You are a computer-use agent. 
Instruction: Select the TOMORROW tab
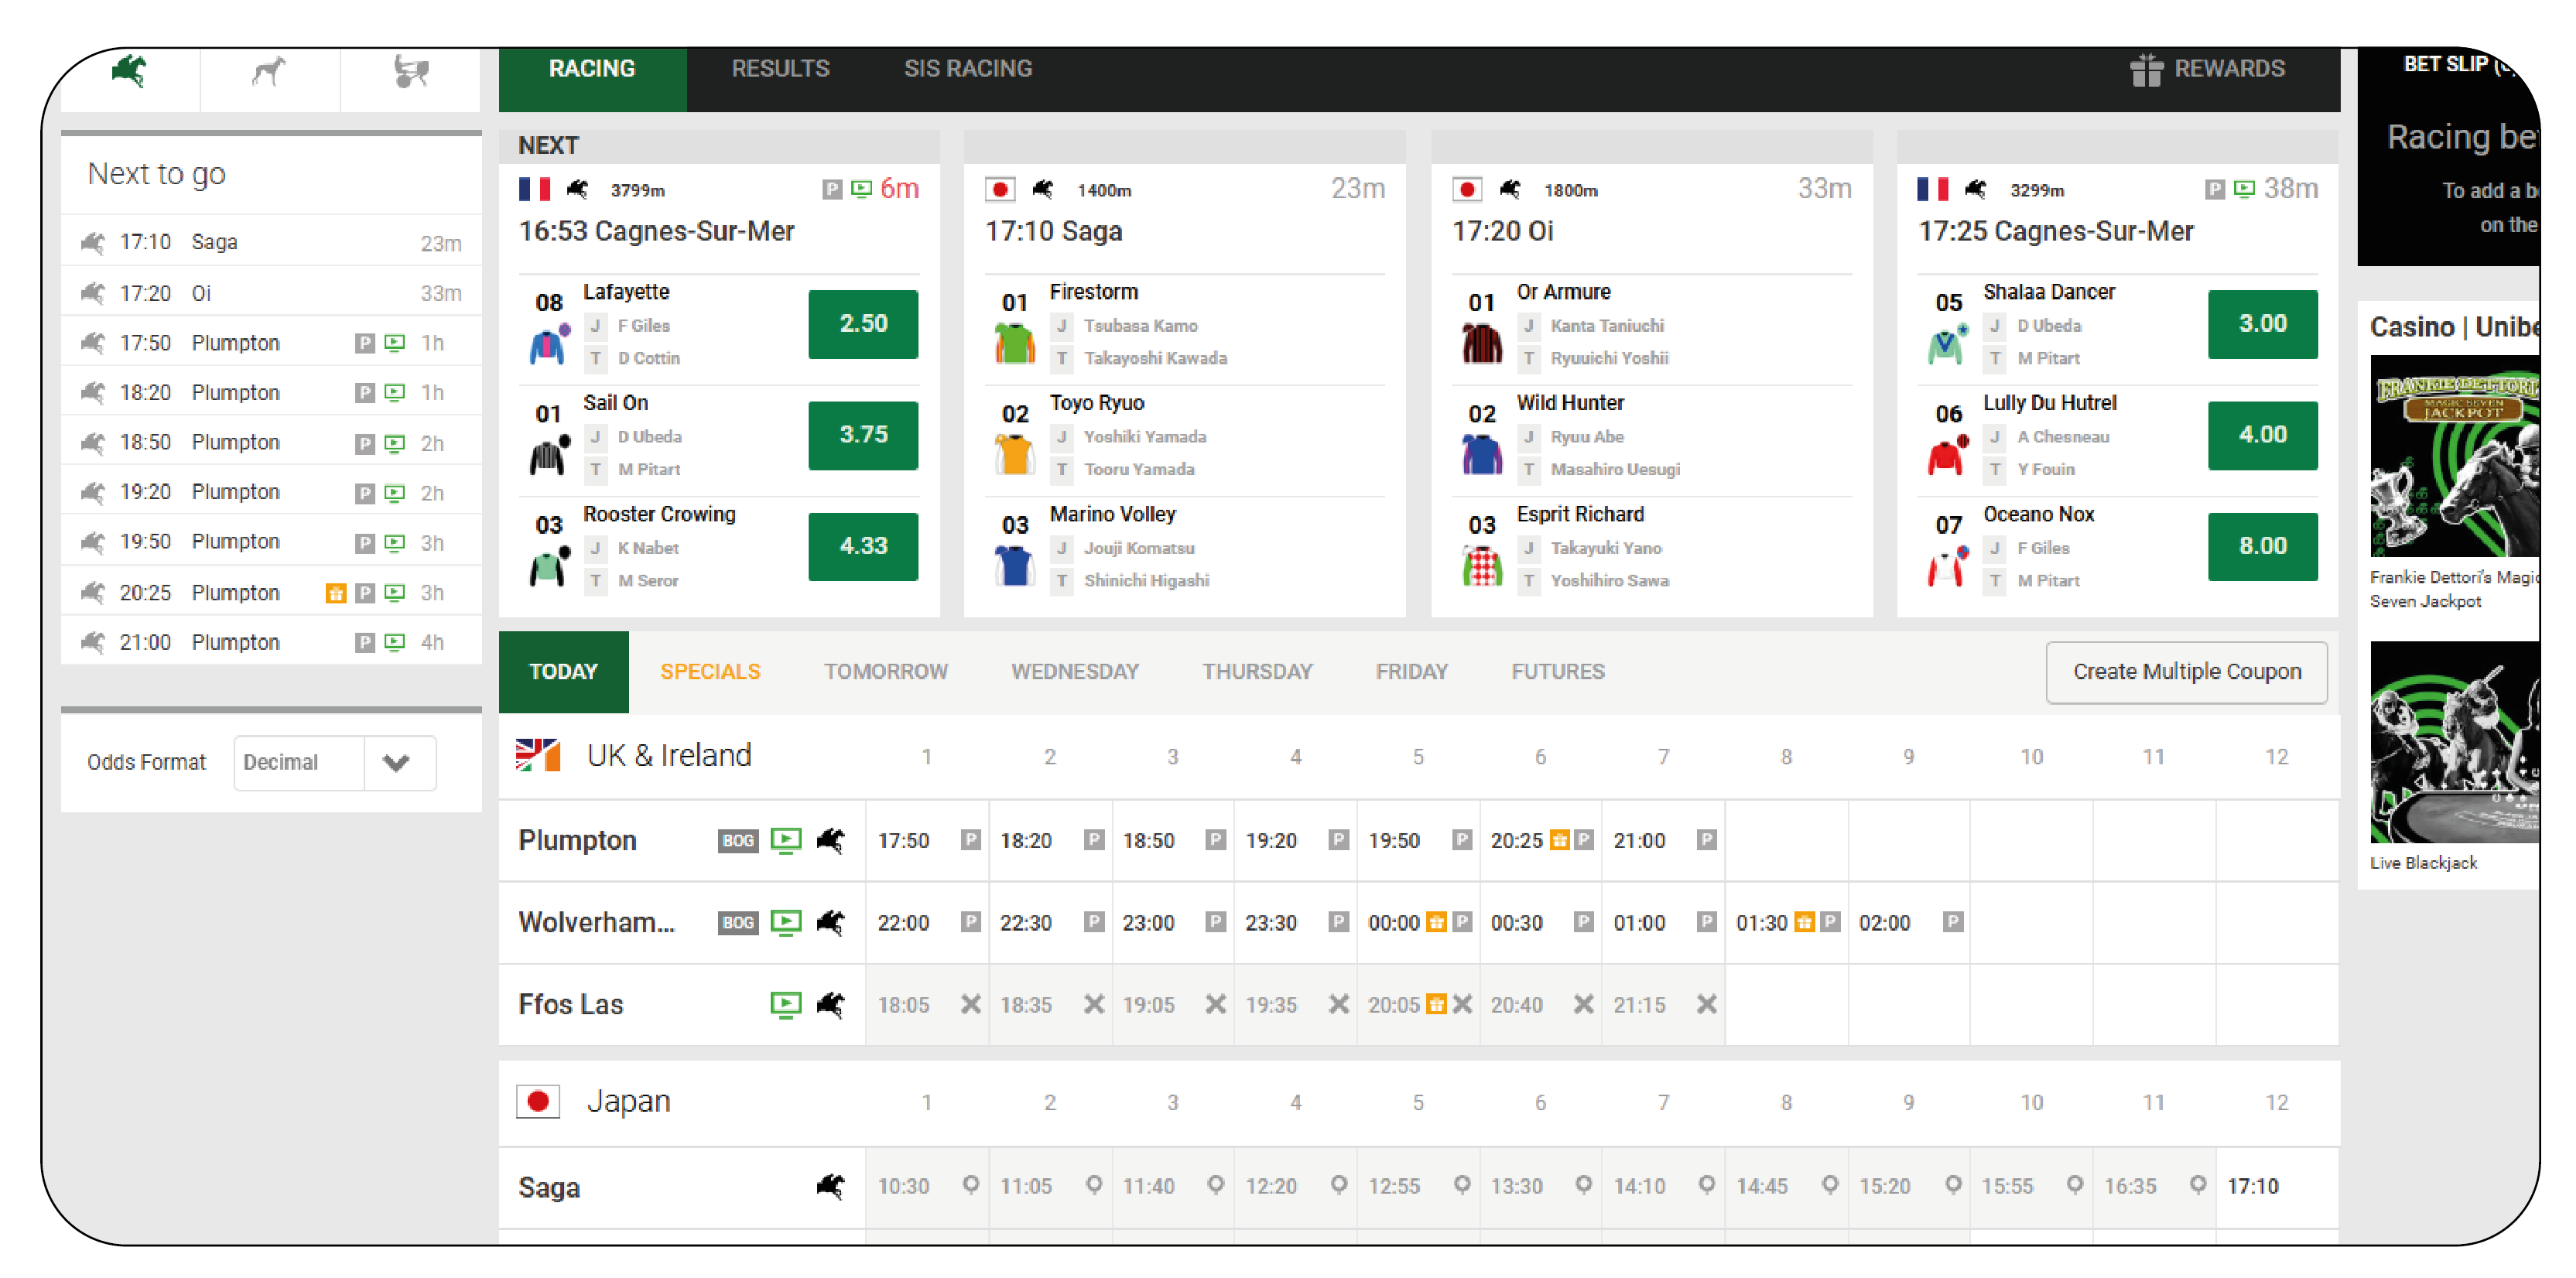click(886, 672)
